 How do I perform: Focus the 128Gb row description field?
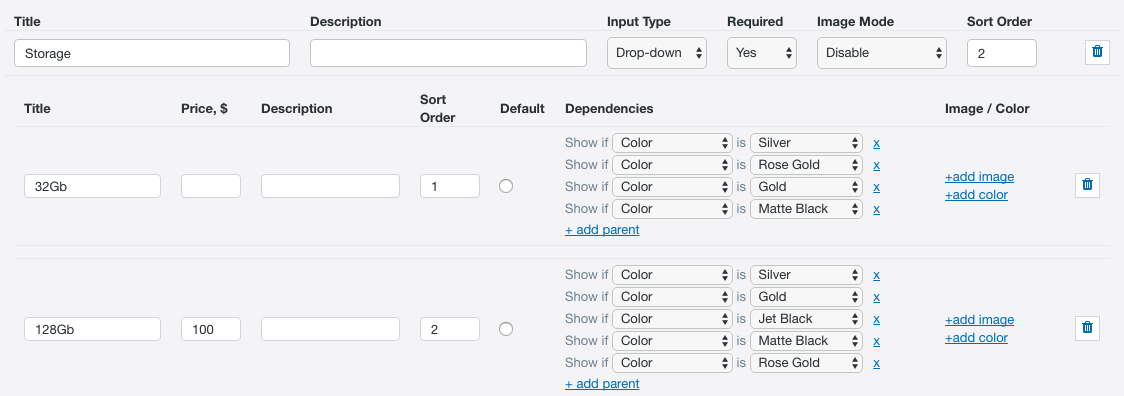(x=330, y=329)
